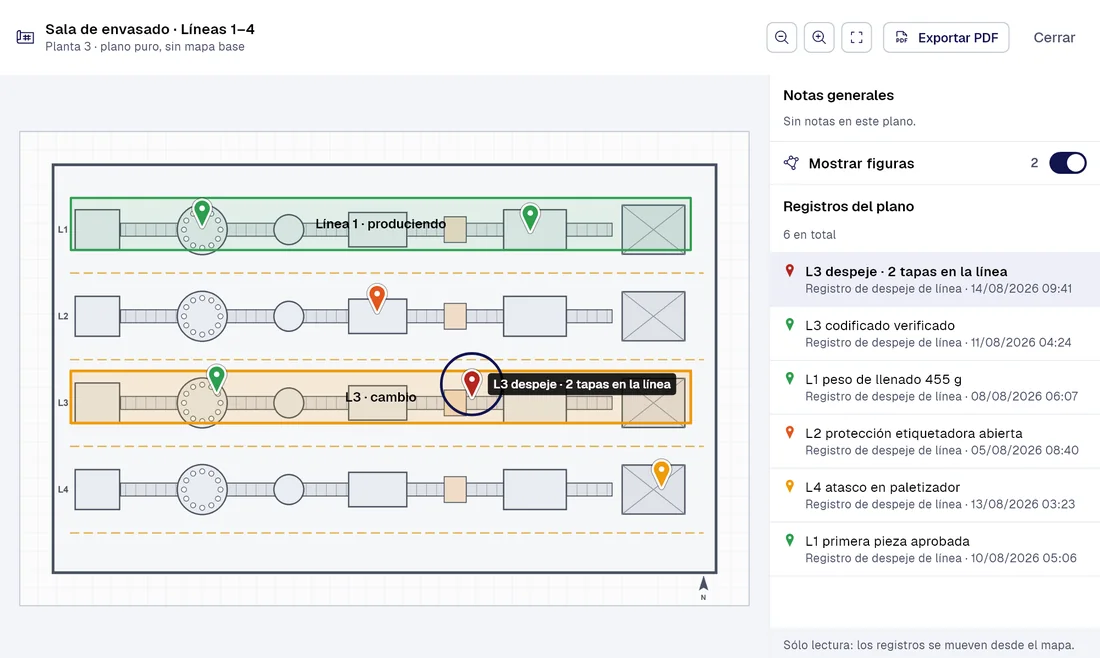Export the plan with Exportar PDF
The width and height of the screenshot is (1100, 658).
point(946,37)
